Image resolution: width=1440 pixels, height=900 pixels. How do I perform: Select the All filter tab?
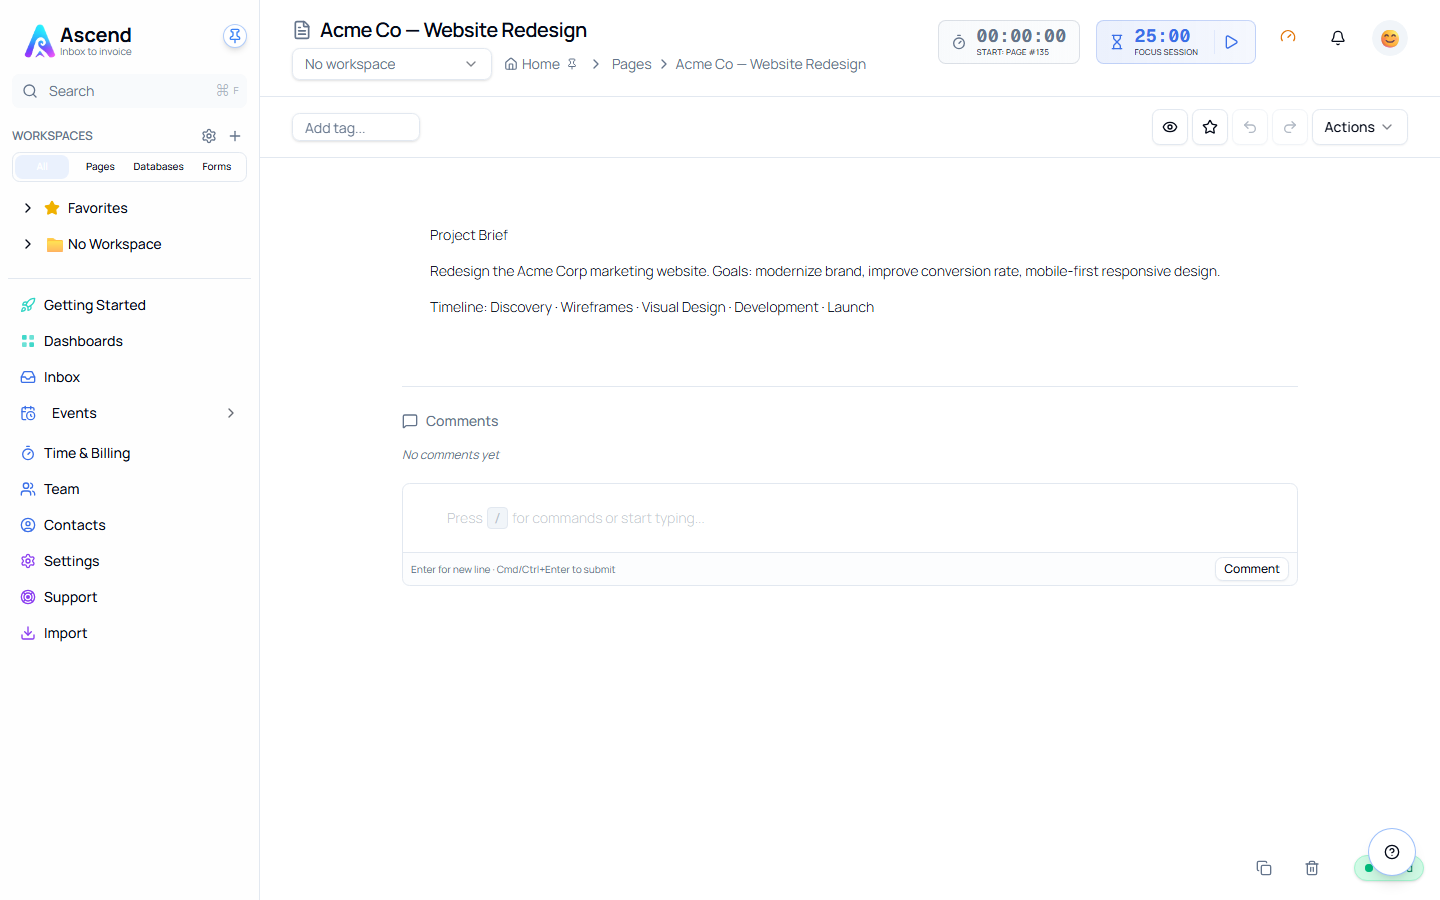tap(42, 167)
